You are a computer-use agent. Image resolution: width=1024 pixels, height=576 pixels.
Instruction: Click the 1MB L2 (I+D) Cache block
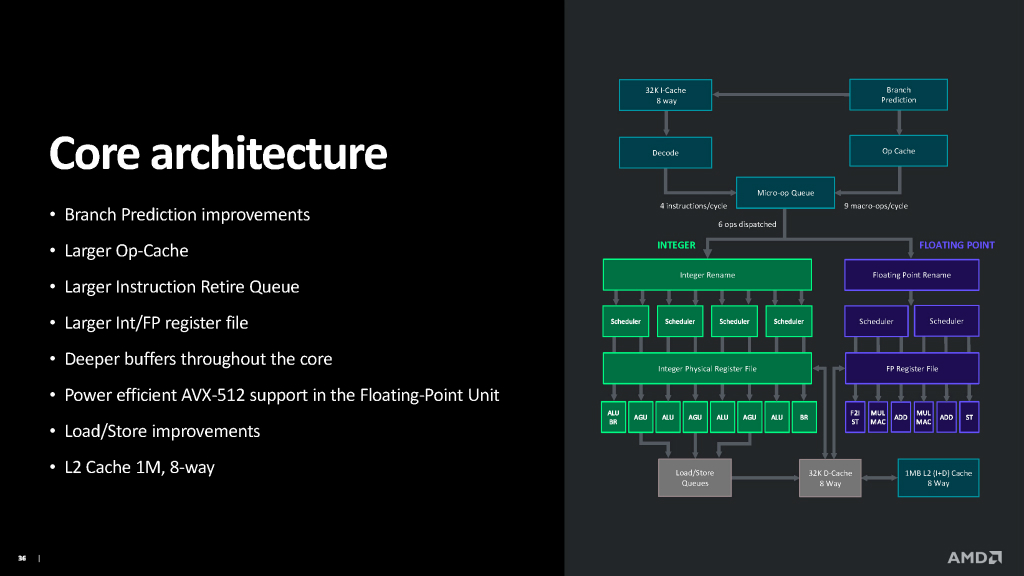click(x=938, y=478)
